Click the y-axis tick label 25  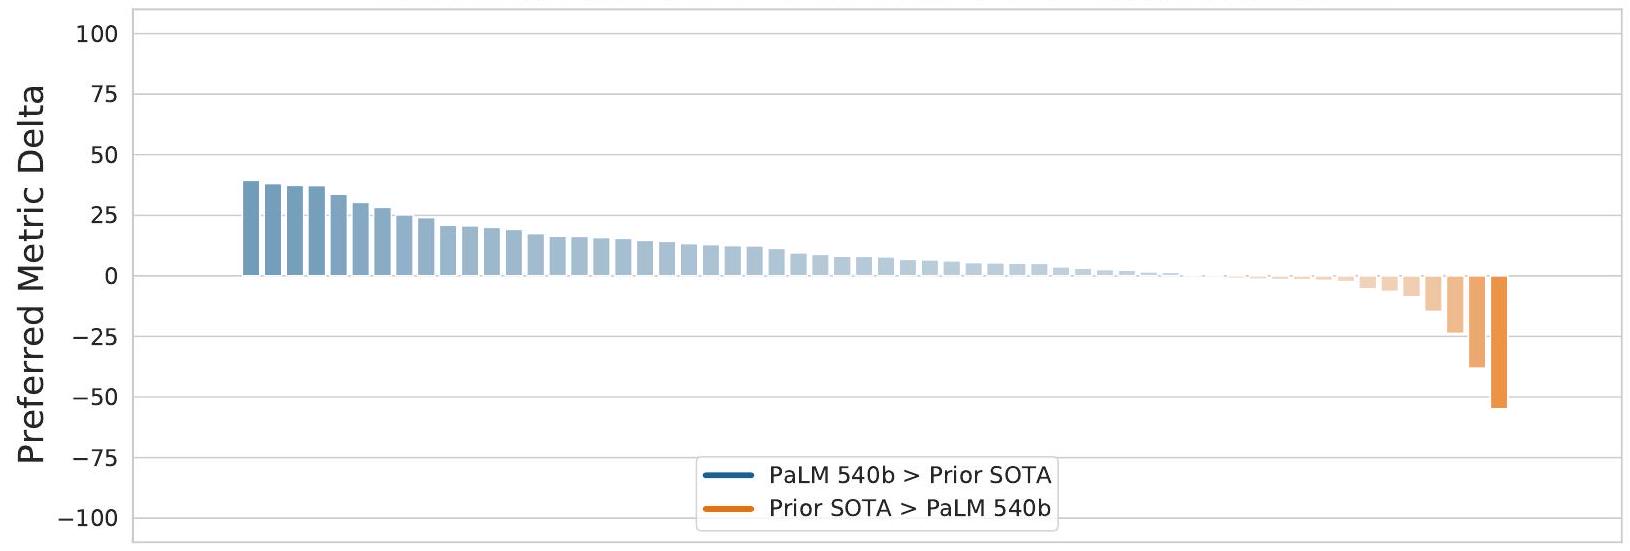click(x=103, y=216)
